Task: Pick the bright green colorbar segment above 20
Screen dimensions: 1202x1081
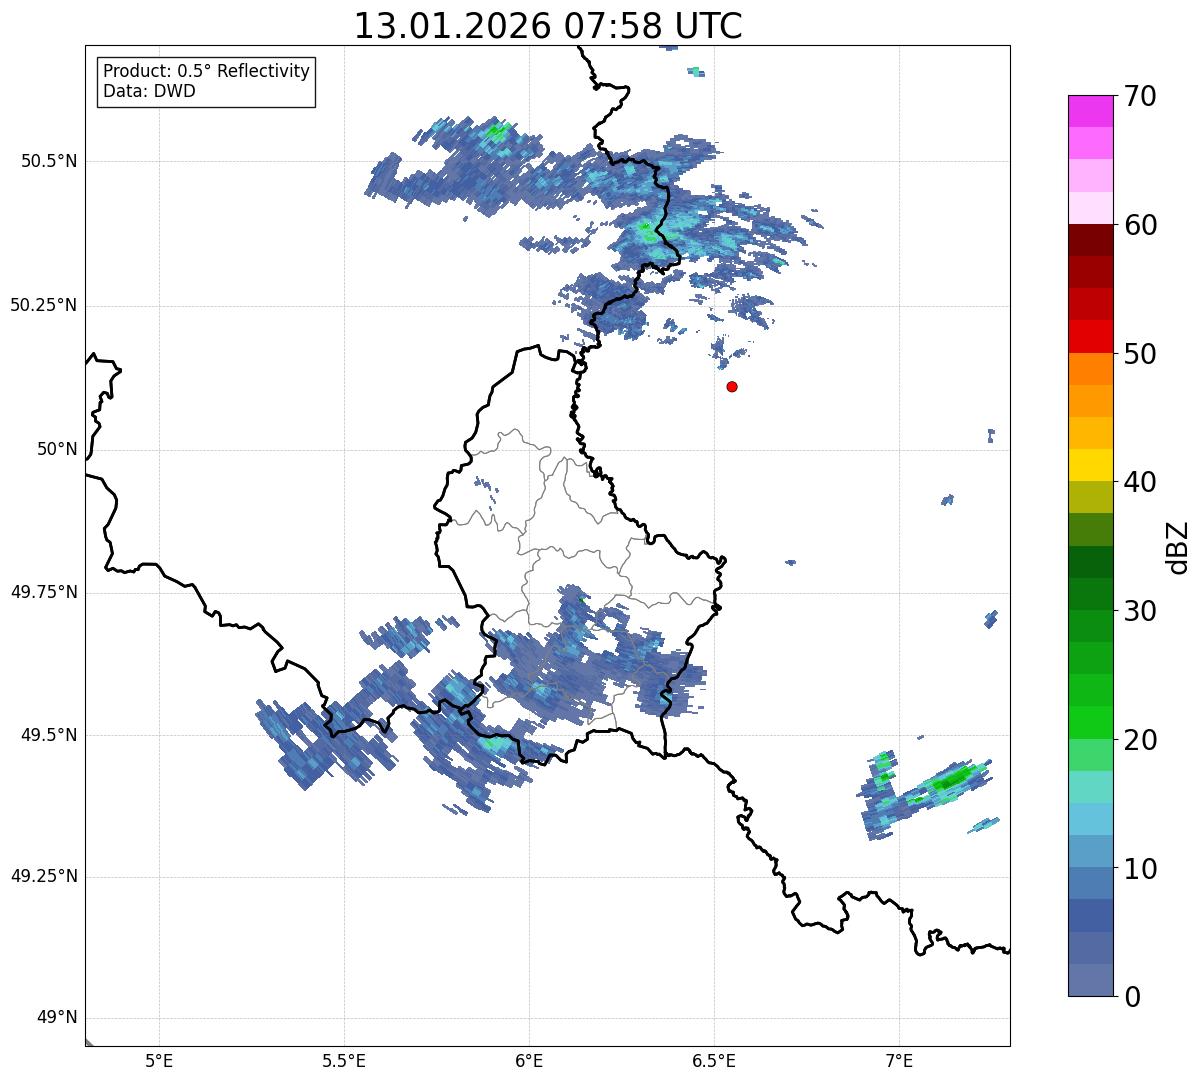Action: [x=1091, y=722]
